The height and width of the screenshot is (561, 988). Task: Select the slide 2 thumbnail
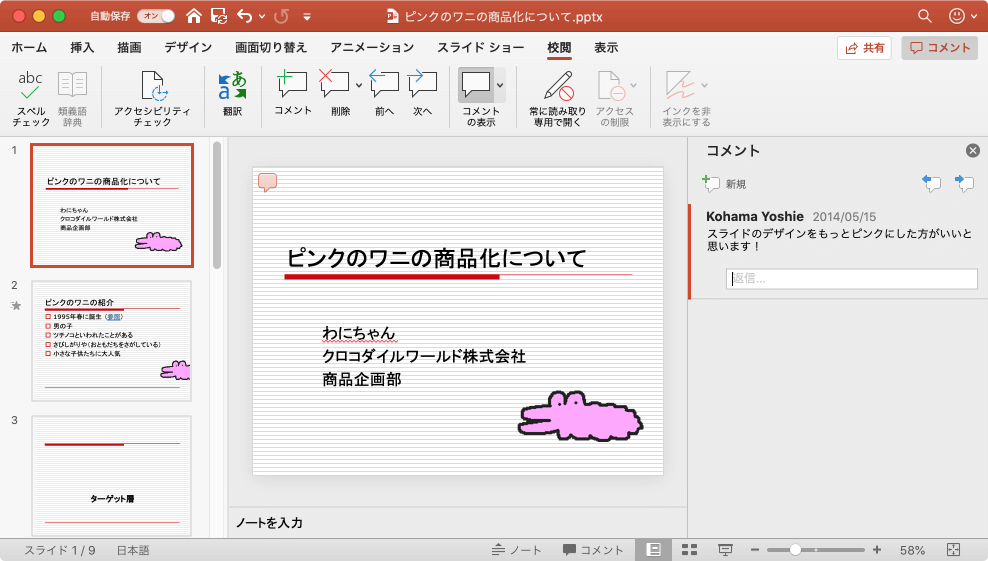(111, 340)
